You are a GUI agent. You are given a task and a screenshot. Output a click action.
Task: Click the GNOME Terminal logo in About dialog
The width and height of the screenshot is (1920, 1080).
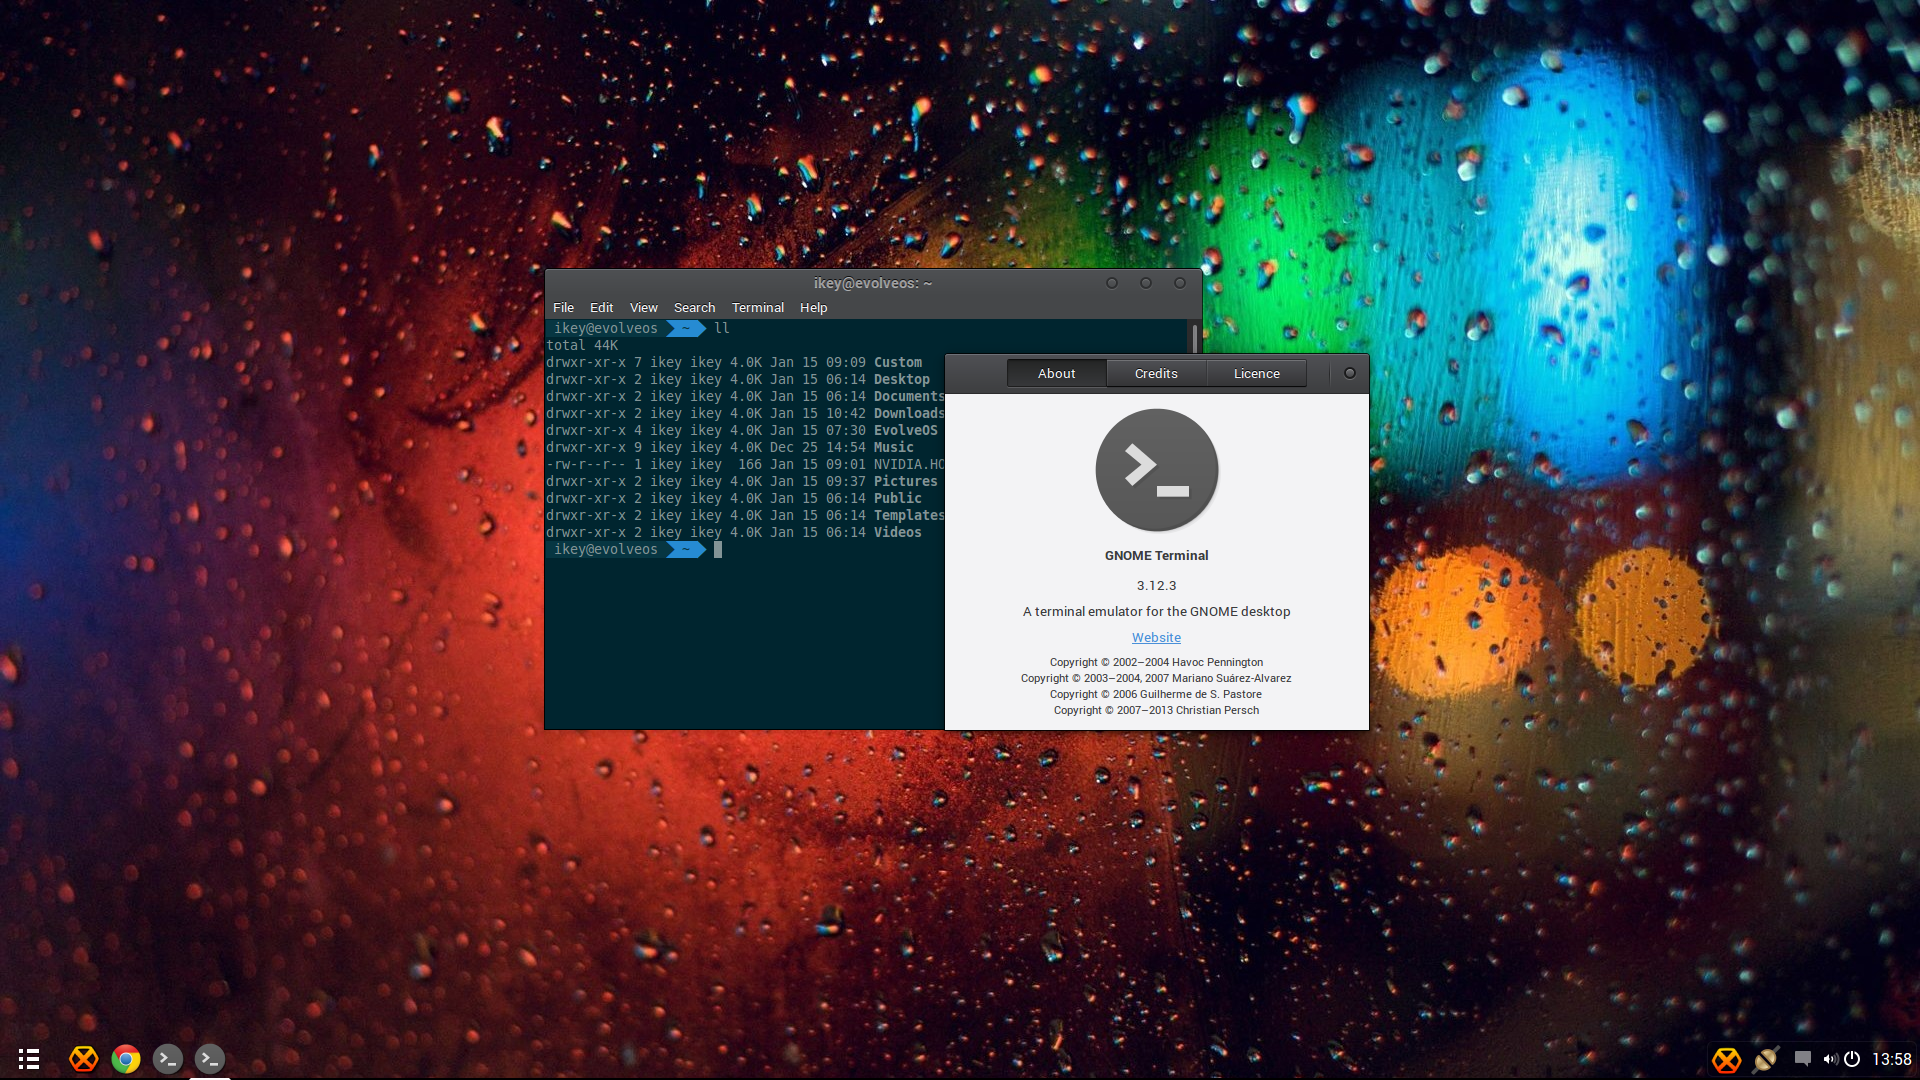click(1157, 470)
